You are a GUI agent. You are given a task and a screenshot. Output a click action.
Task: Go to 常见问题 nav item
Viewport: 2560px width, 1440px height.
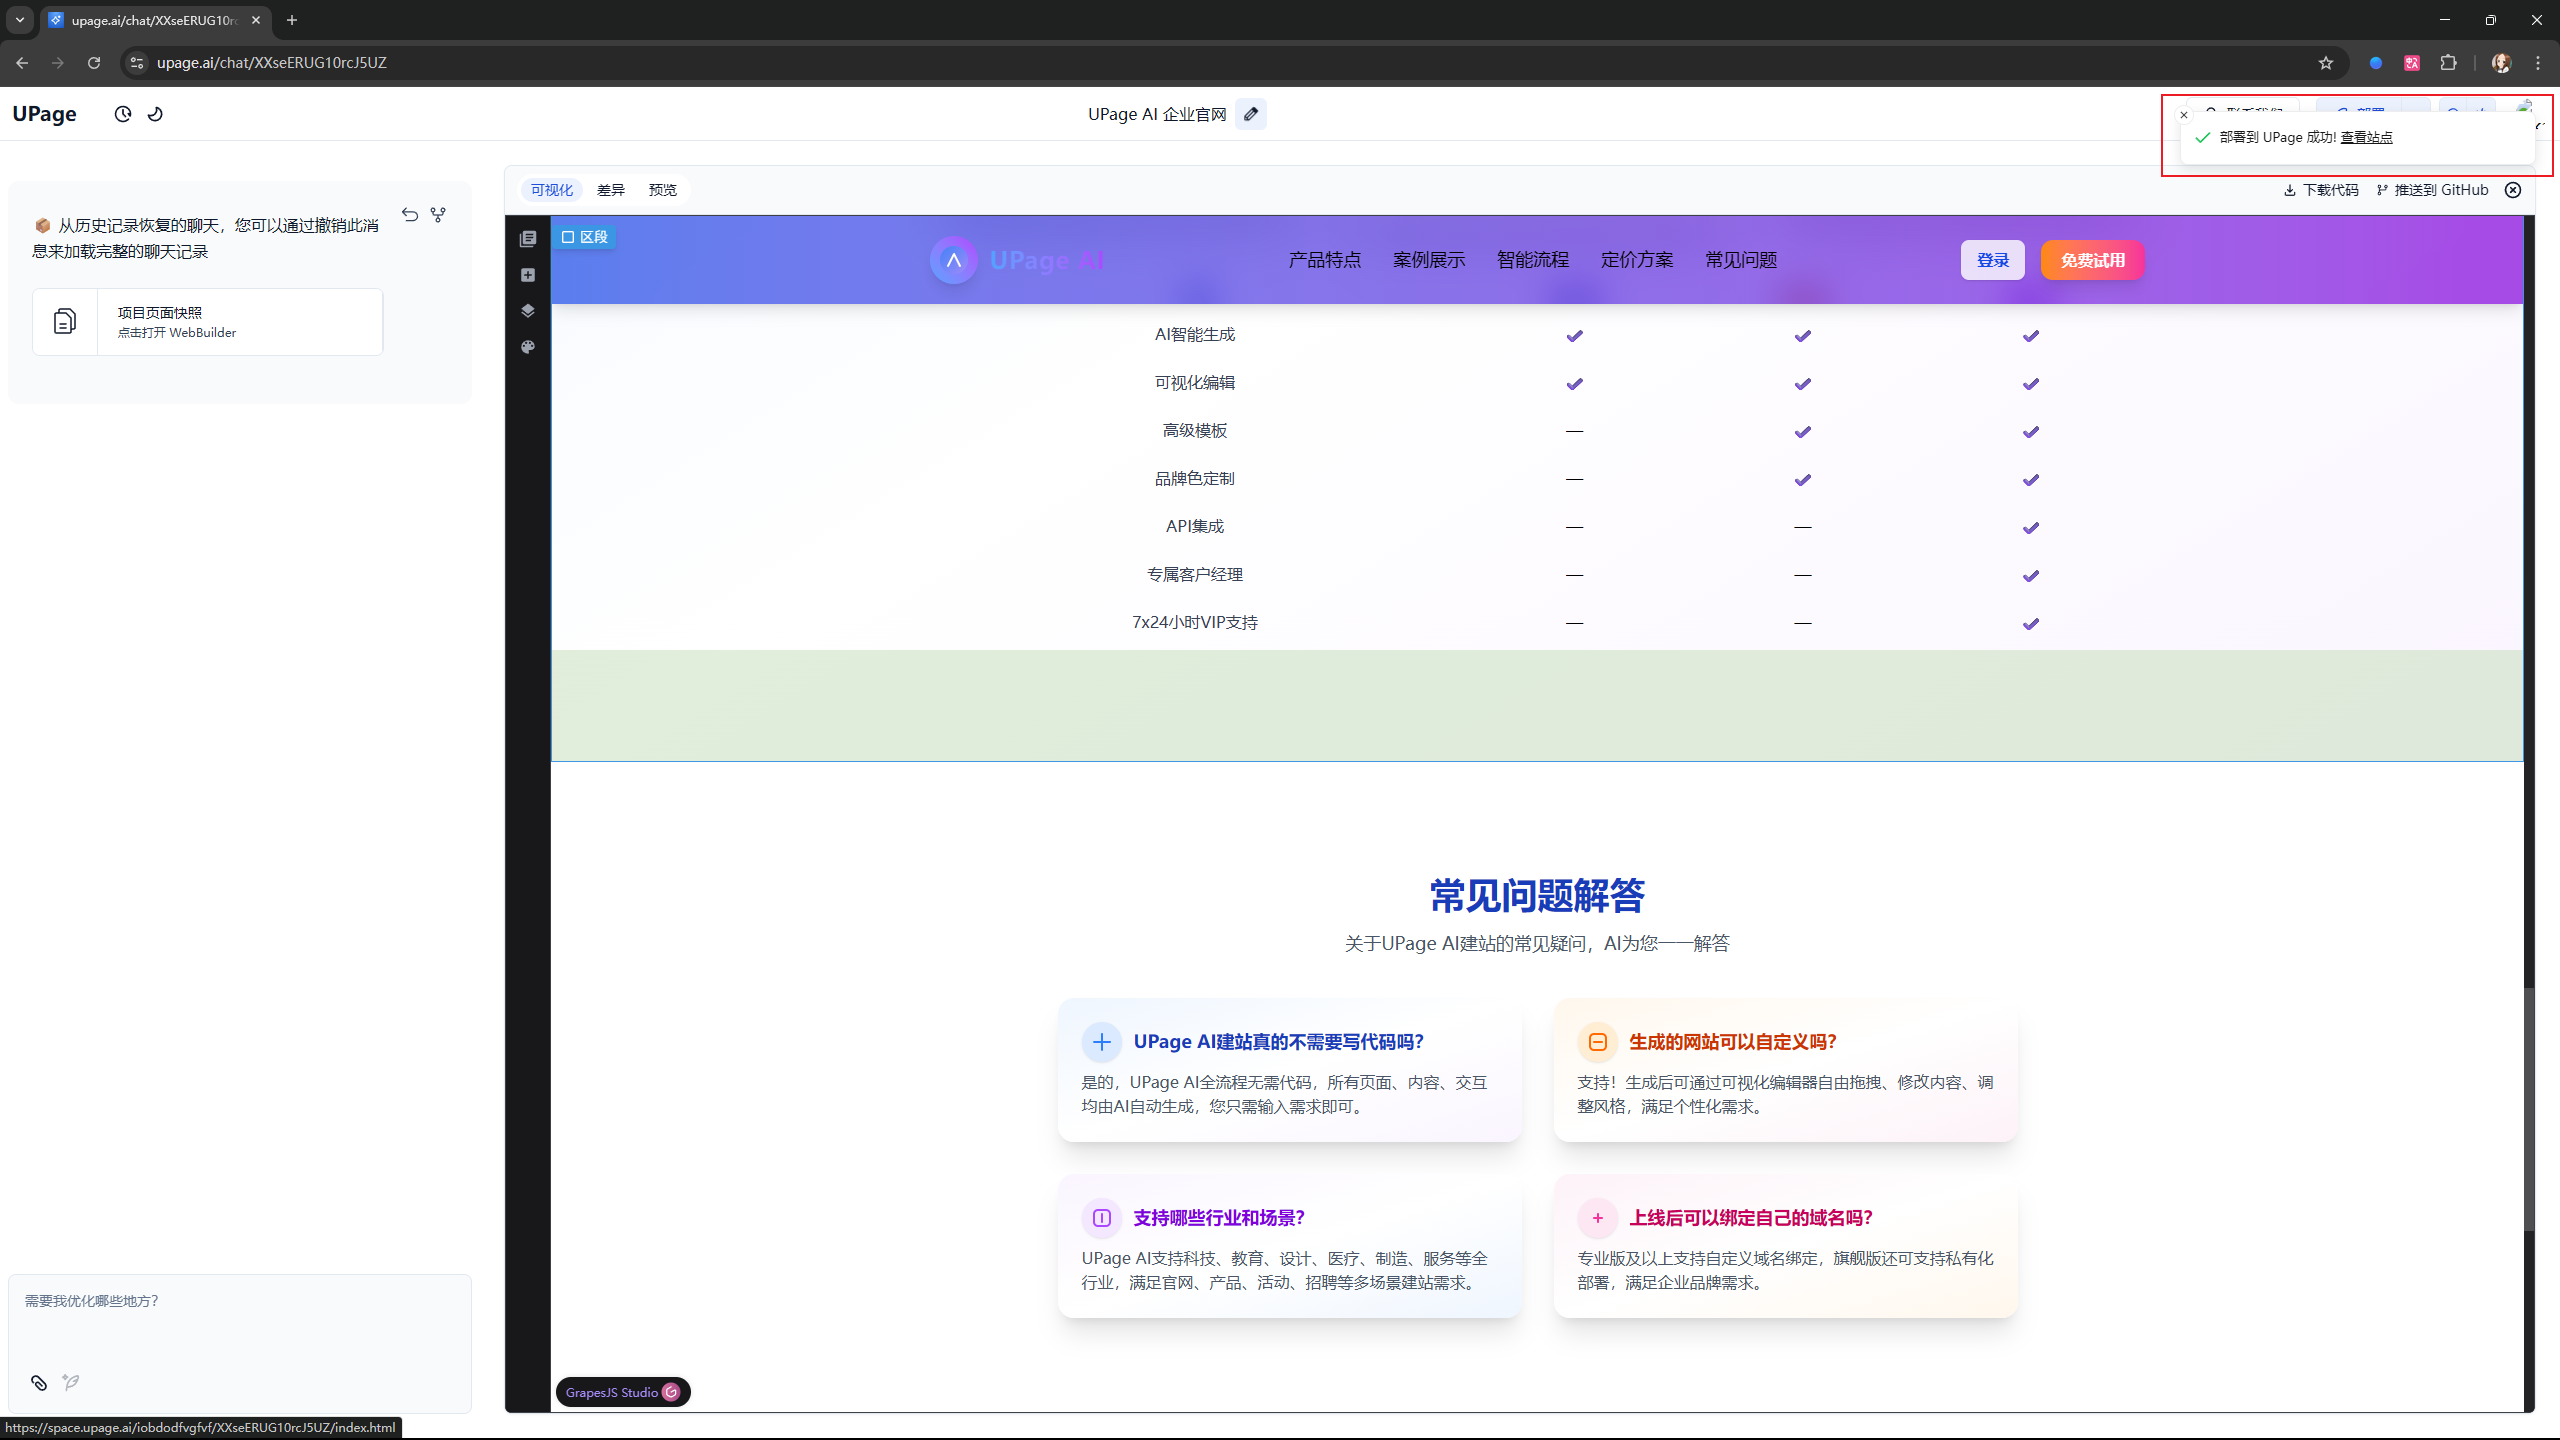point(1741,260)
